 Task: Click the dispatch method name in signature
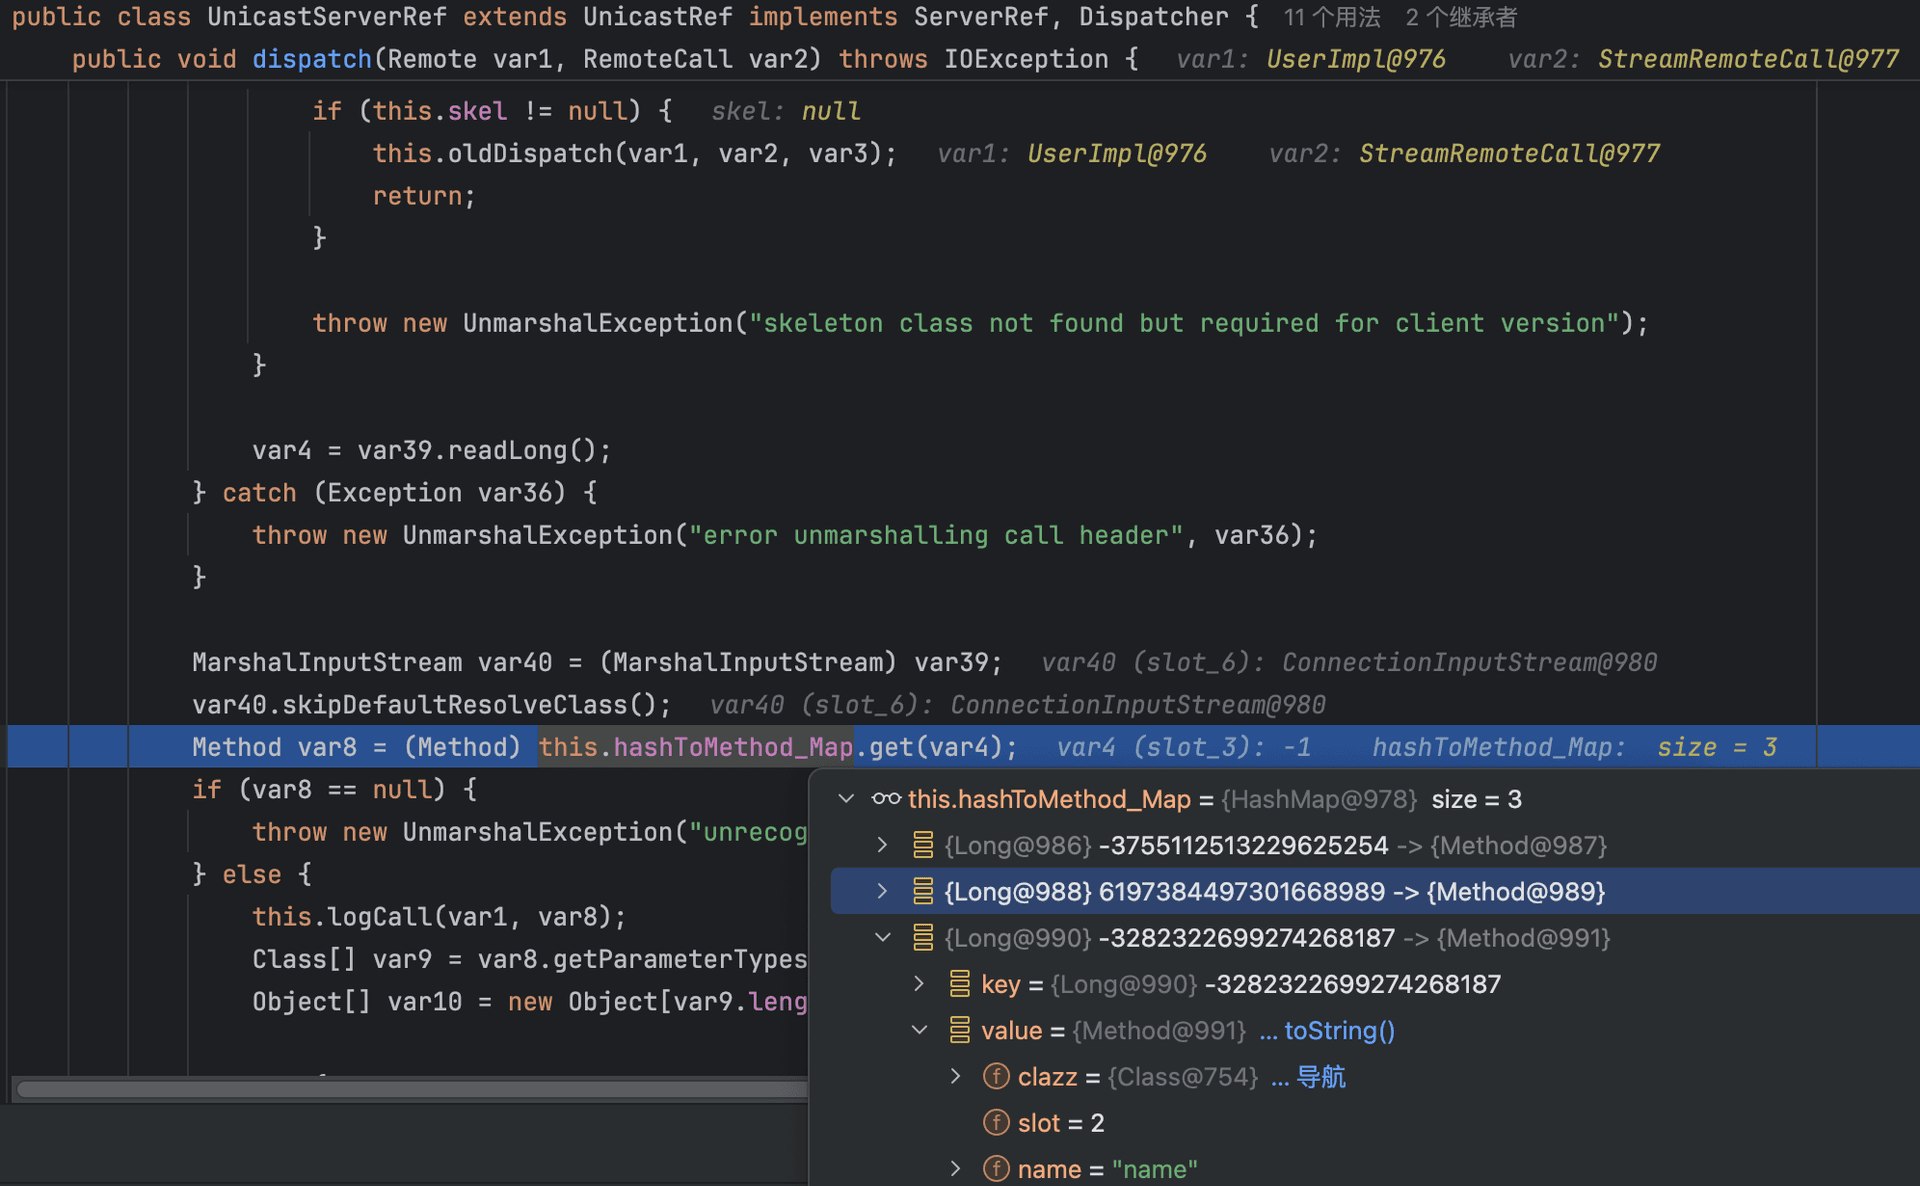coord(312,59)
